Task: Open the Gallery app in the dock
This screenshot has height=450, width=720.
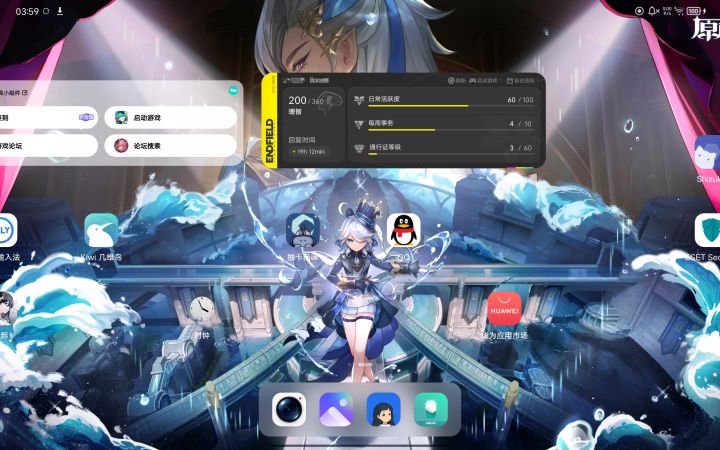Action: [336, 409]
